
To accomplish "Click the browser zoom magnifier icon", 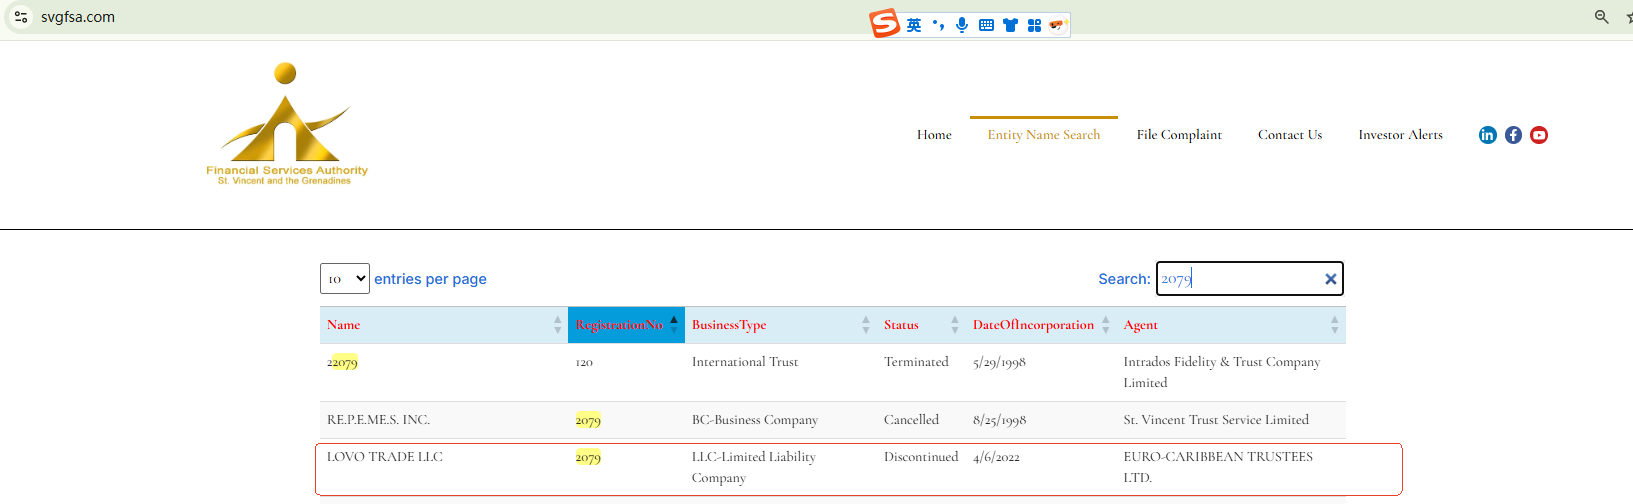I will click(1601, 17).
